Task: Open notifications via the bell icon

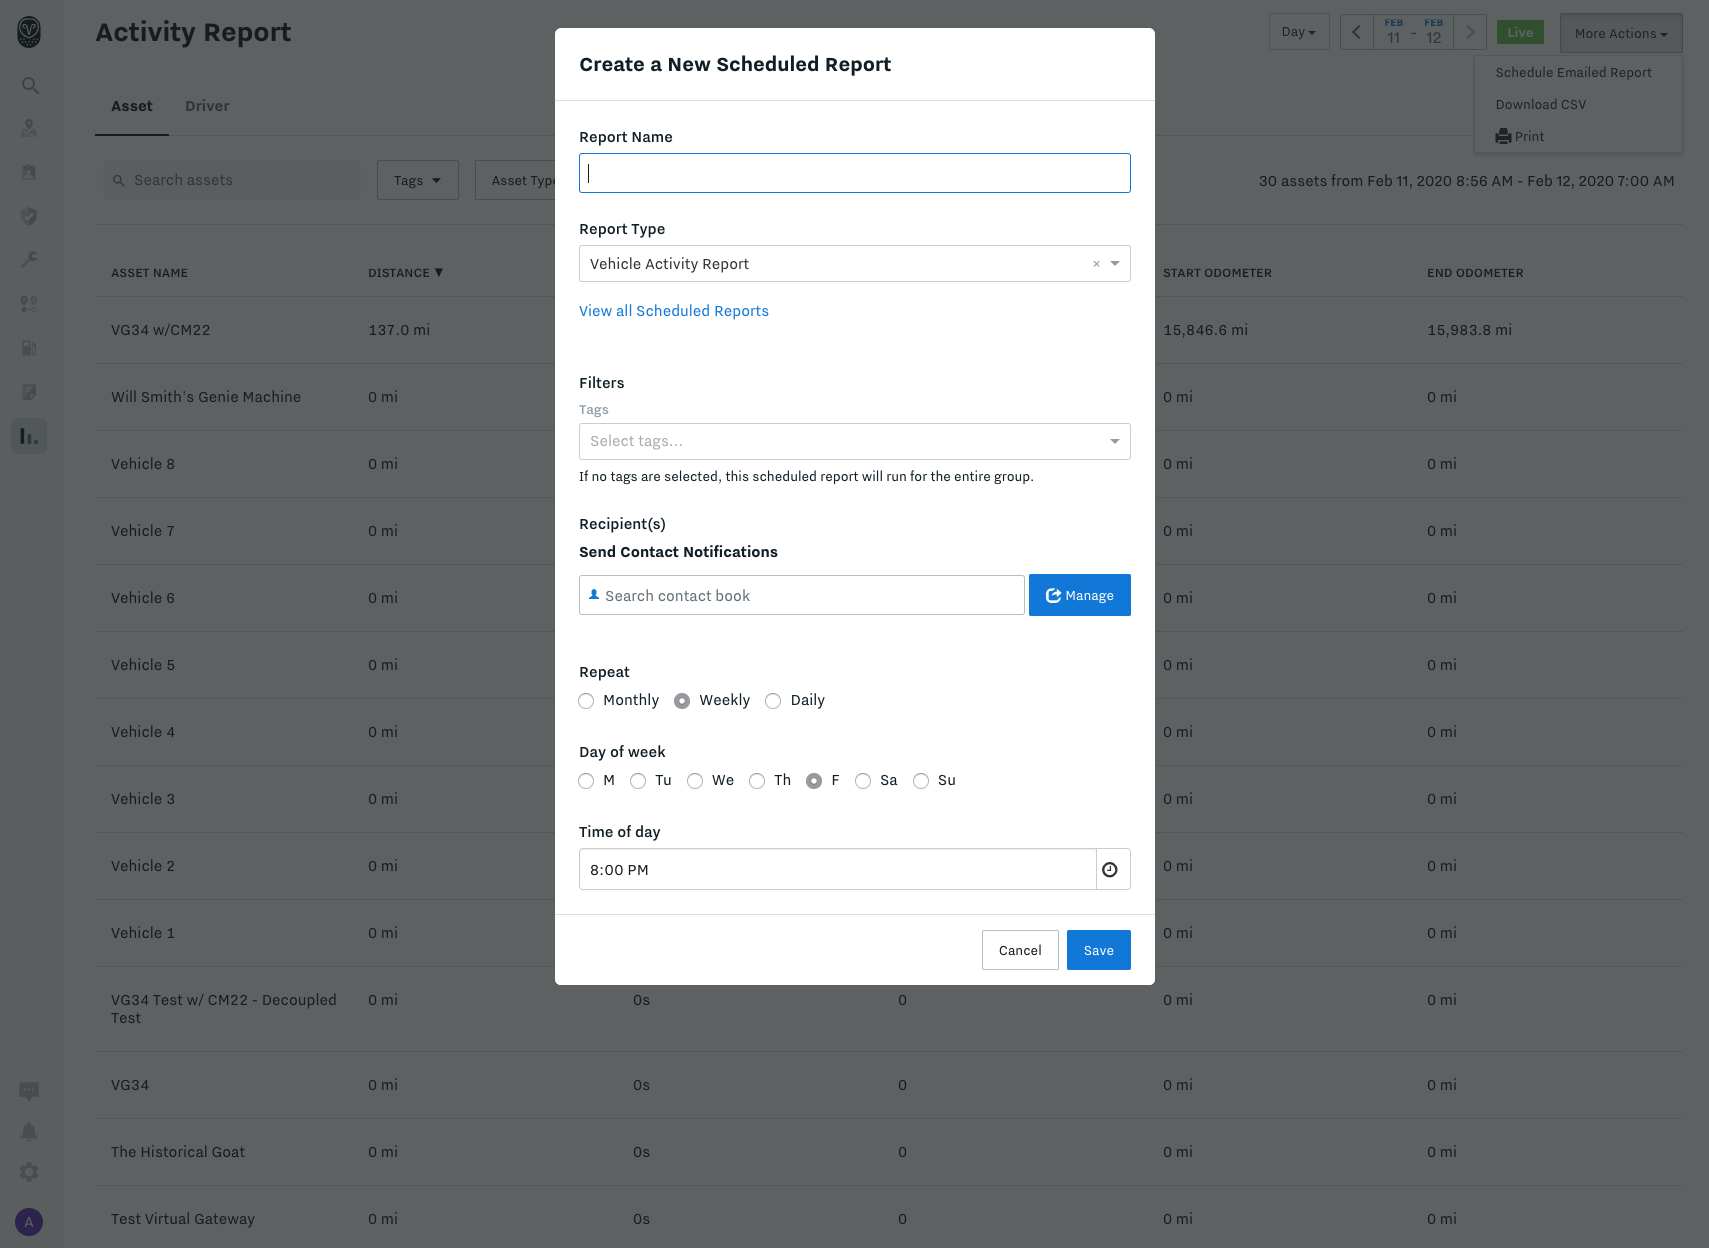Action: (29, 1131)
